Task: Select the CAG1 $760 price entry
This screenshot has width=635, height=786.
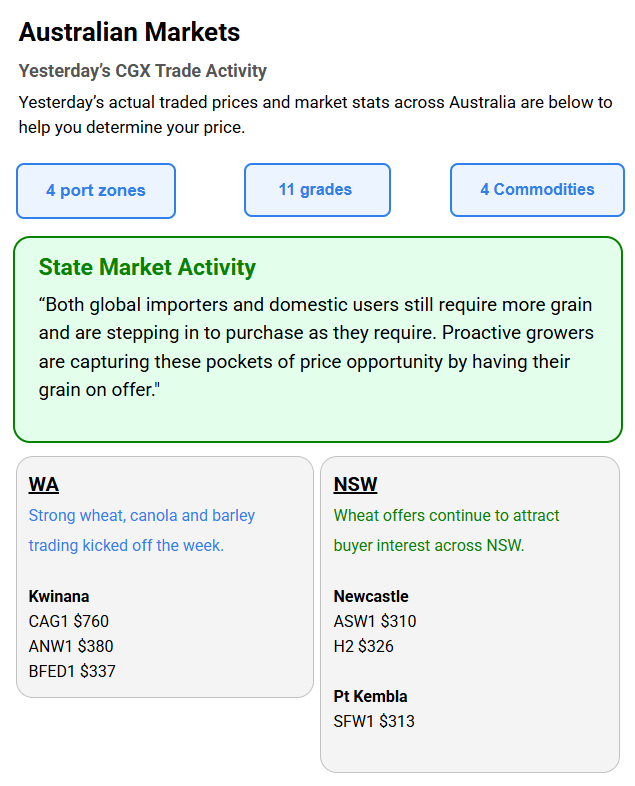Action: click(69, 621)
